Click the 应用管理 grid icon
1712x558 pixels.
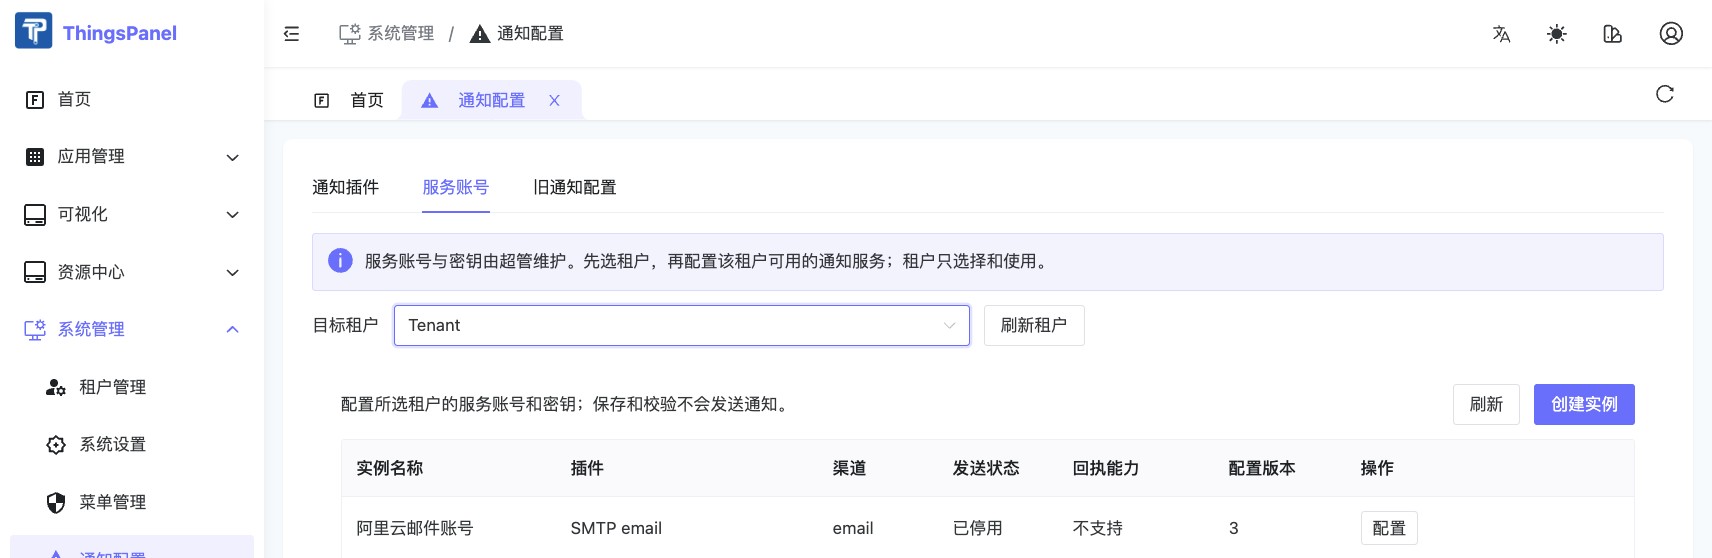pos(35,157)
